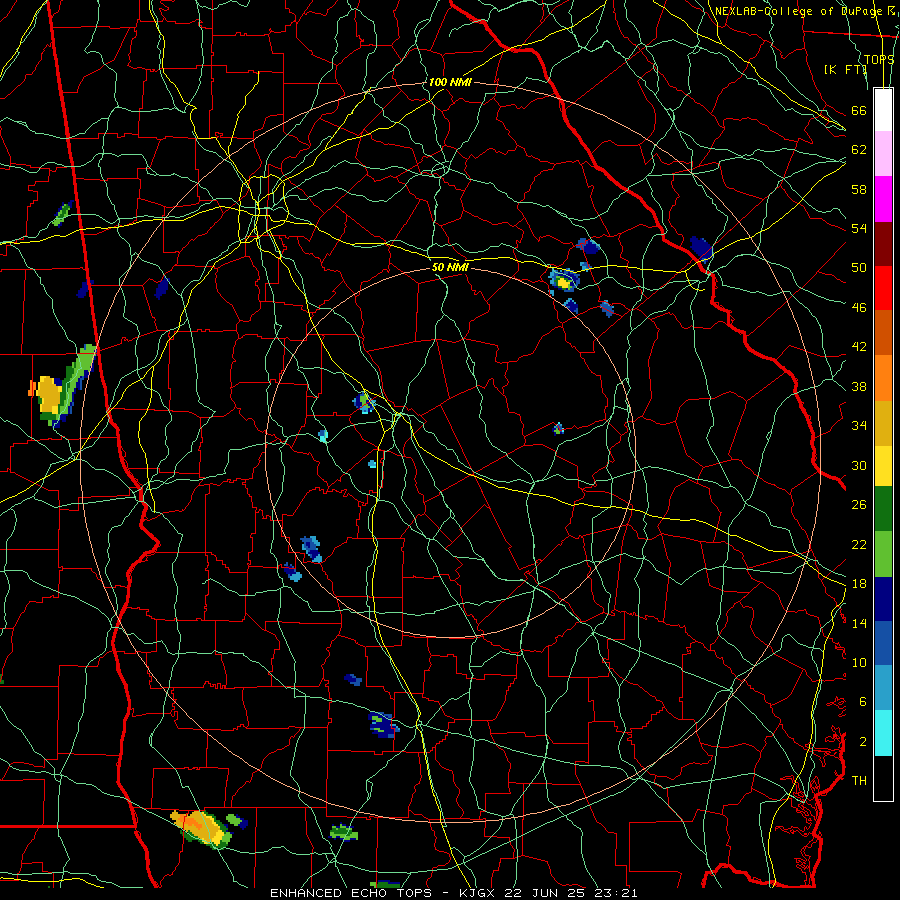The height and width of the screenshot is (900, 900).
Task: Click the "46" legend value
Action: pos(859,308)
